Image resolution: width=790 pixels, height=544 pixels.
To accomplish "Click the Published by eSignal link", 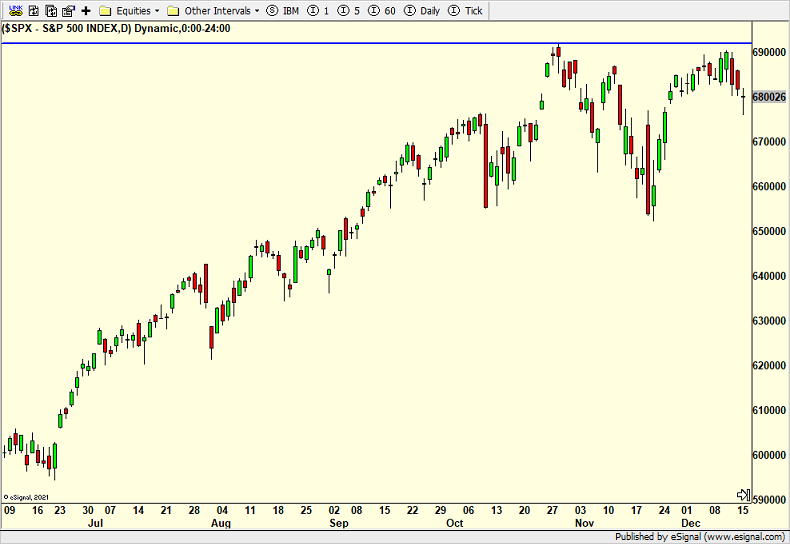I will click(700, 536).
